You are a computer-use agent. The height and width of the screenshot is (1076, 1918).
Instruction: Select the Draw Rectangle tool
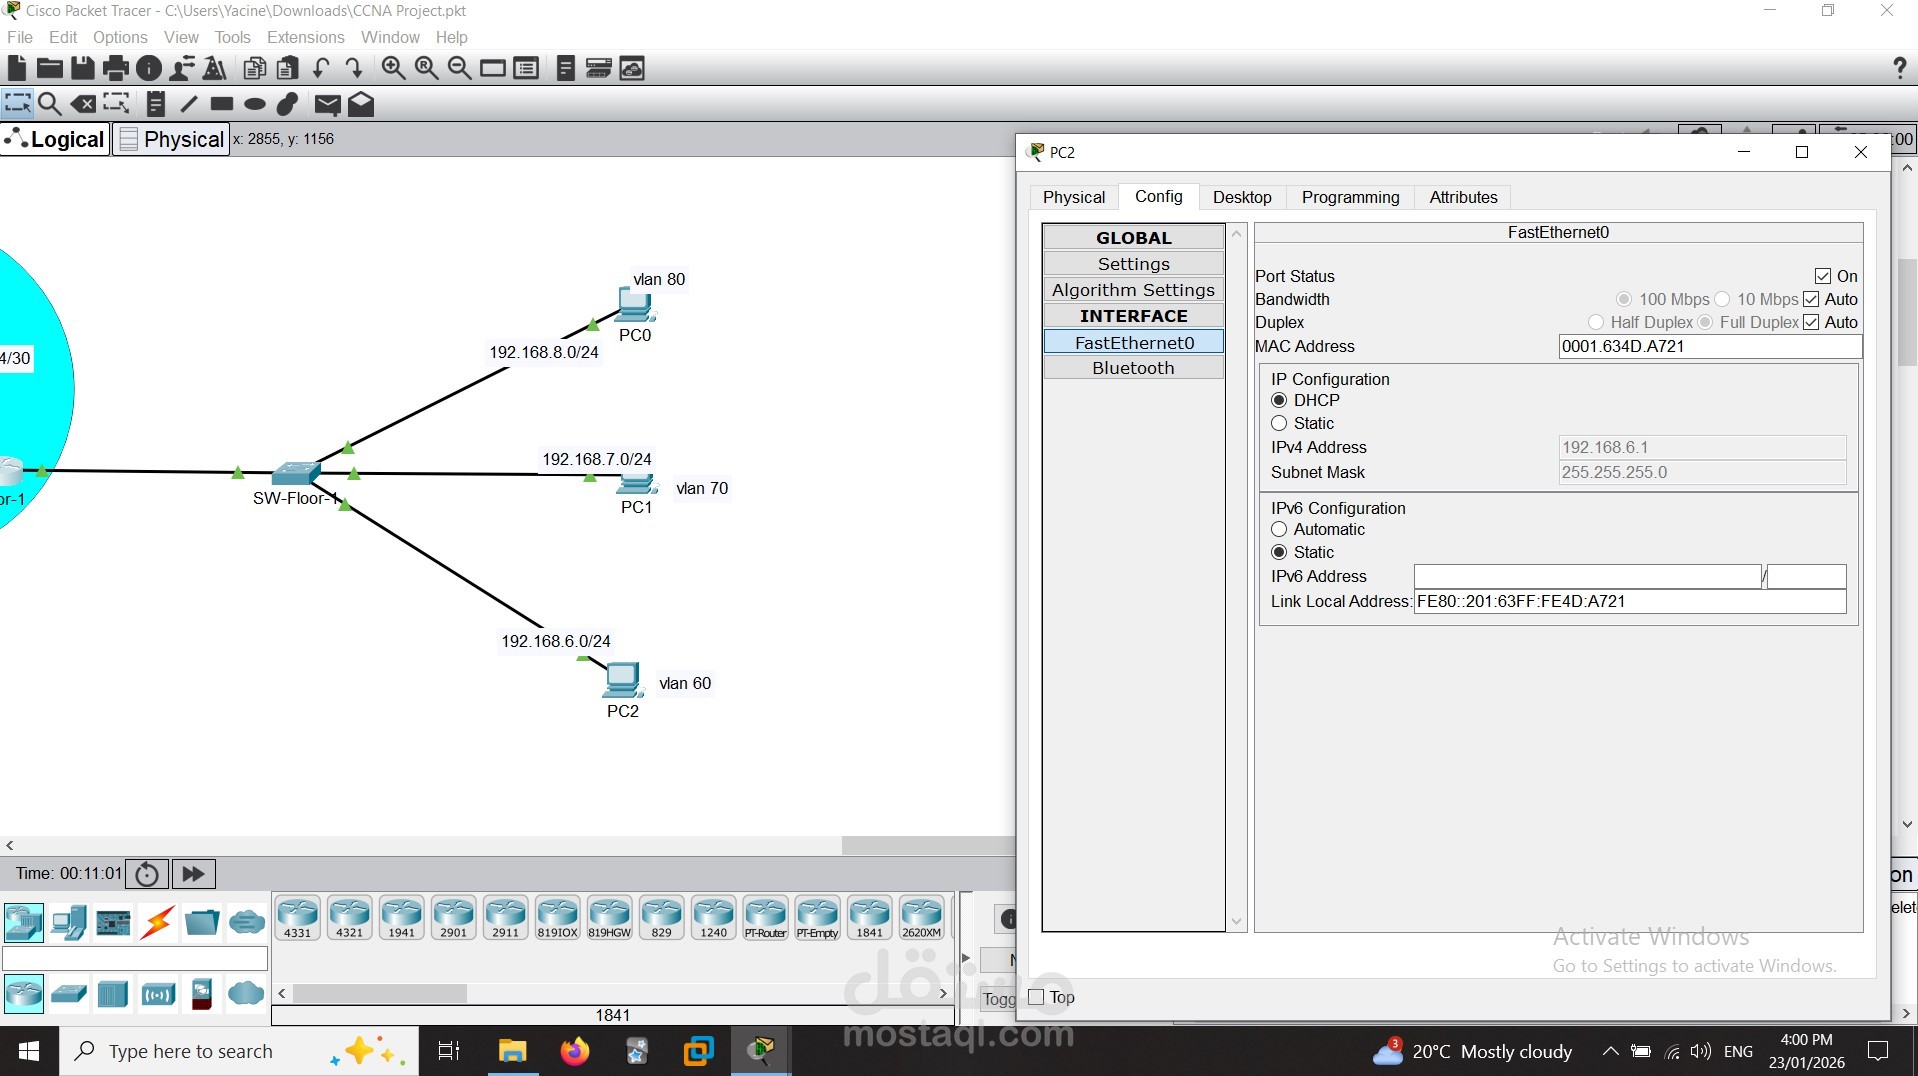[222, 104]
